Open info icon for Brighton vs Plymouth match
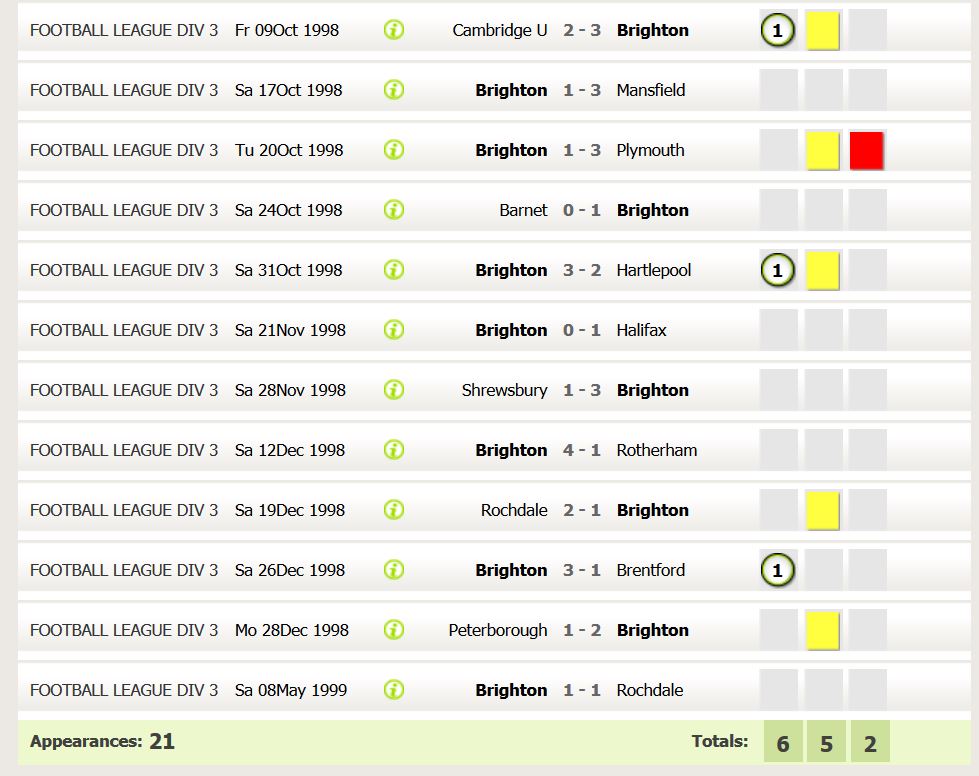This screenshot has height=776, width=979. coord(394,149)
